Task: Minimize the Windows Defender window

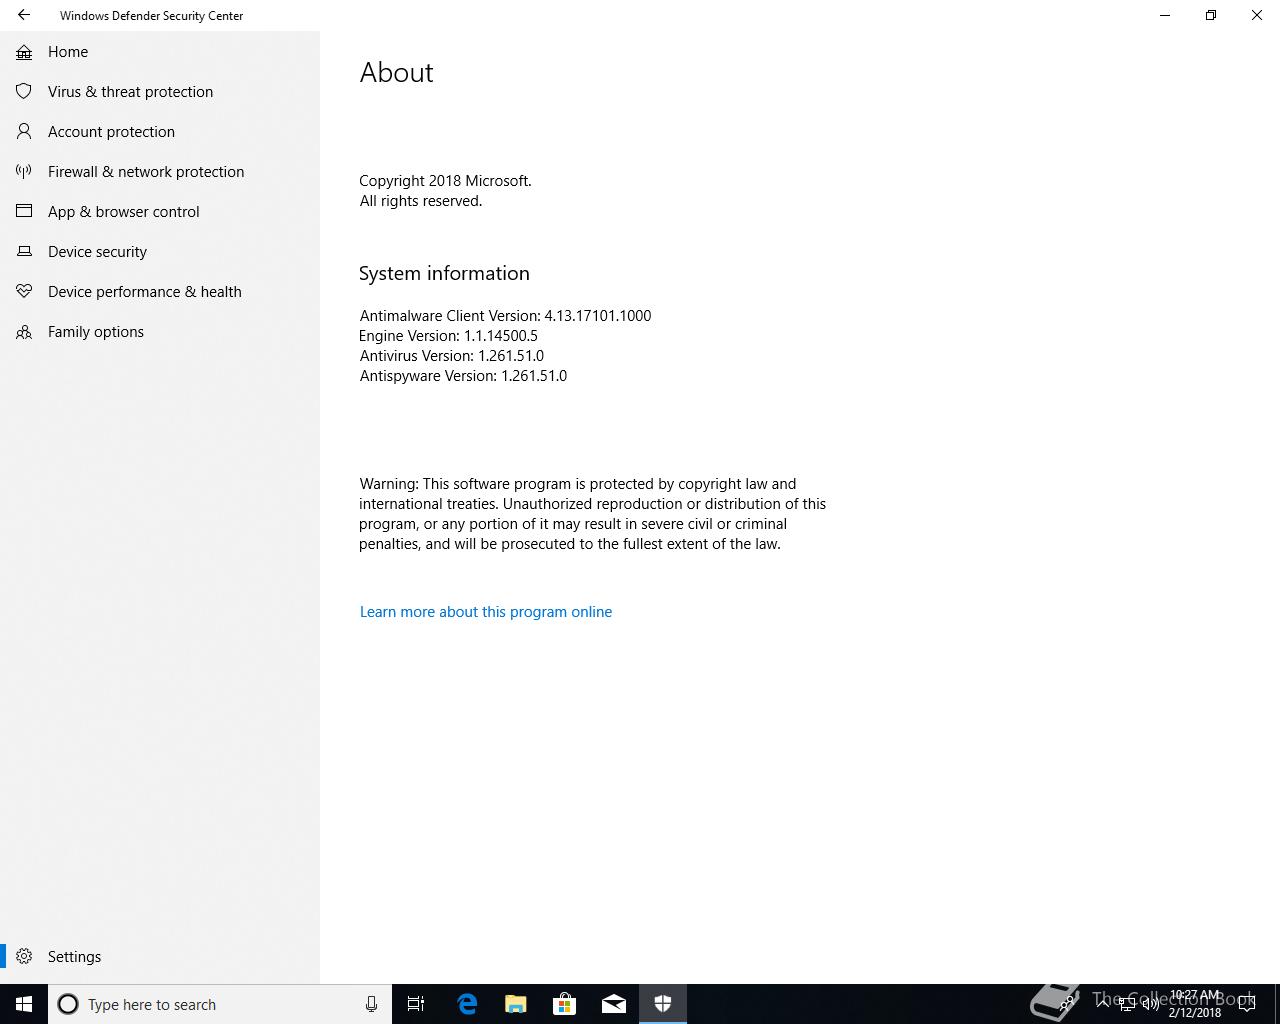Action: coord(1165,15)
